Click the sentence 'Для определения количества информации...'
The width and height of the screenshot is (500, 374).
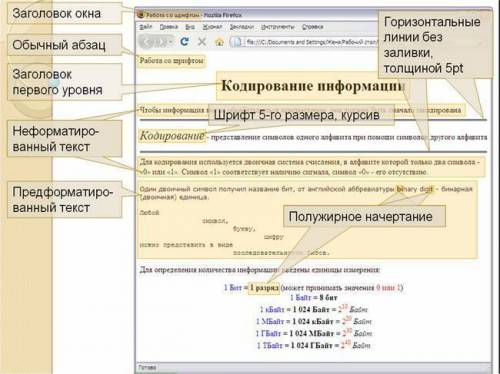259,270
